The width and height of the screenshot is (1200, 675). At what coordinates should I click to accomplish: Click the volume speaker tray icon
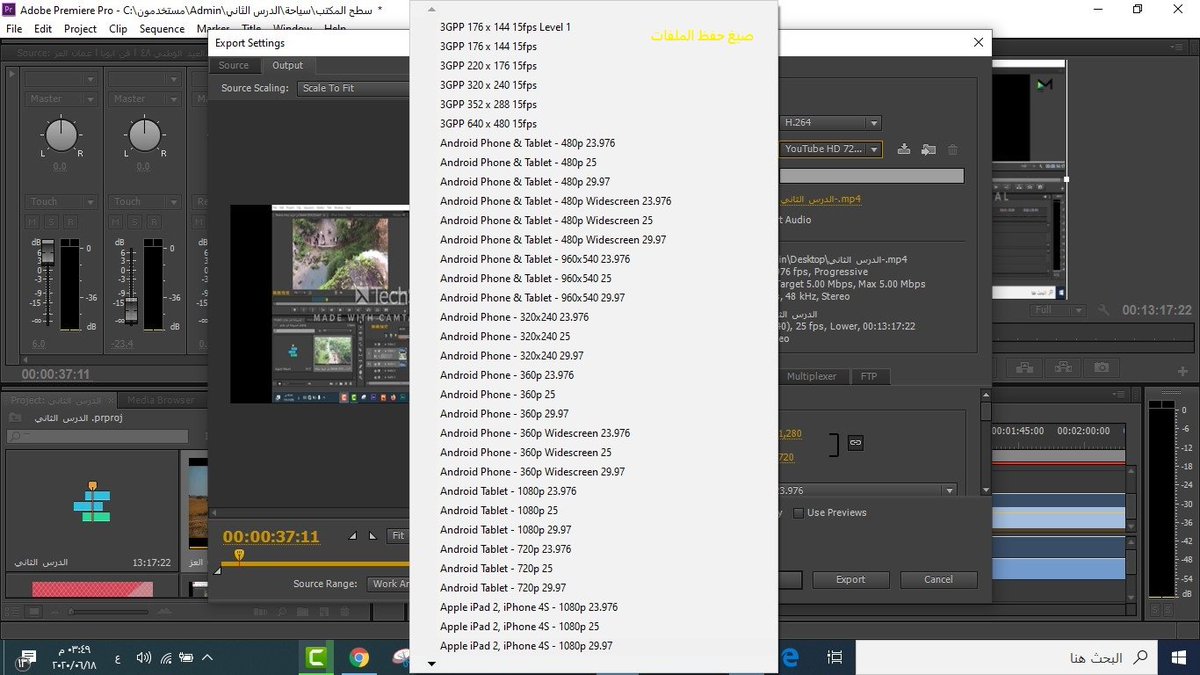pyautogui.click(x=144, y=657)
